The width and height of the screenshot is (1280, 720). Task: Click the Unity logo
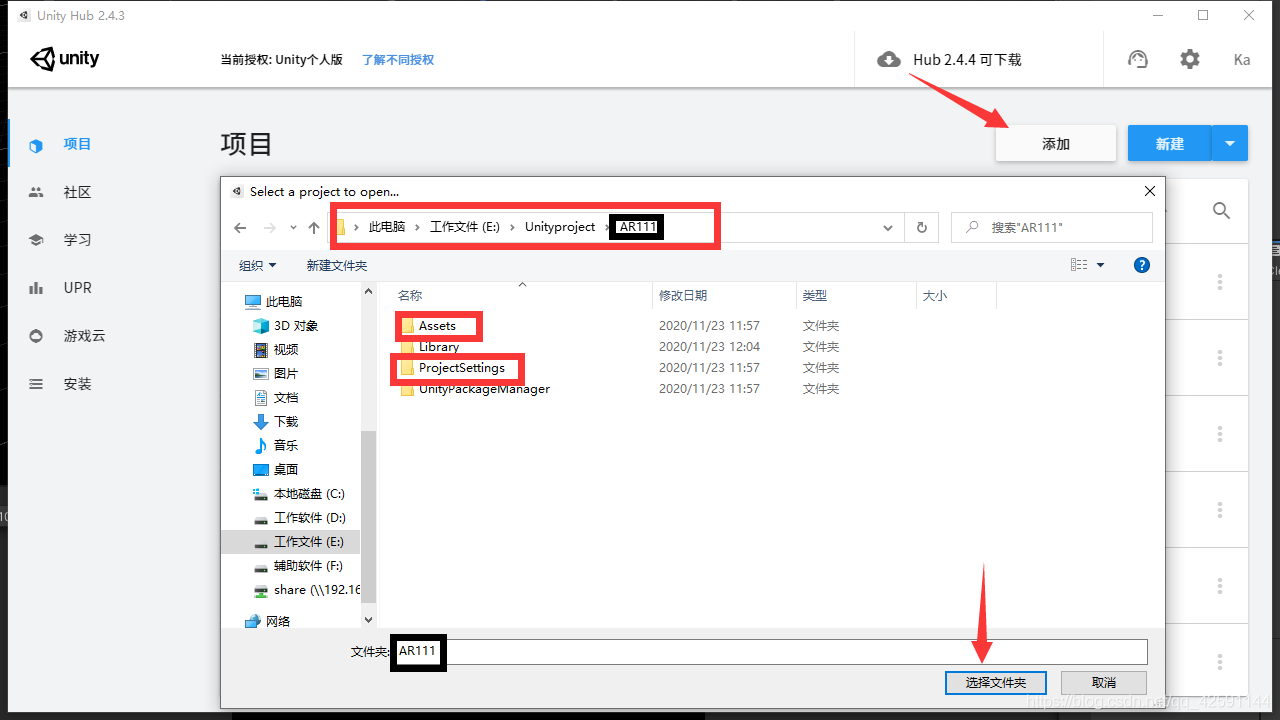(65, 58)
